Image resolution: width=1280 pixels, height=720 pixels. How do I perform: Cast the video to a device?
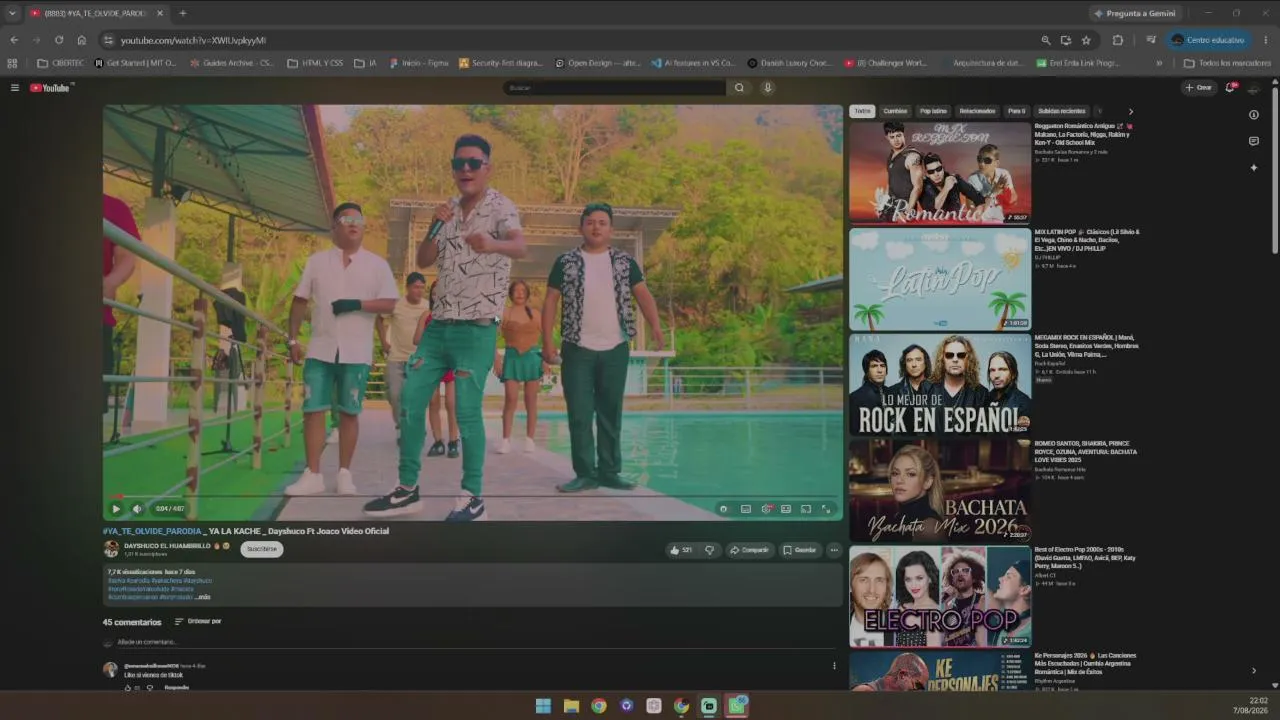[806, 509]
